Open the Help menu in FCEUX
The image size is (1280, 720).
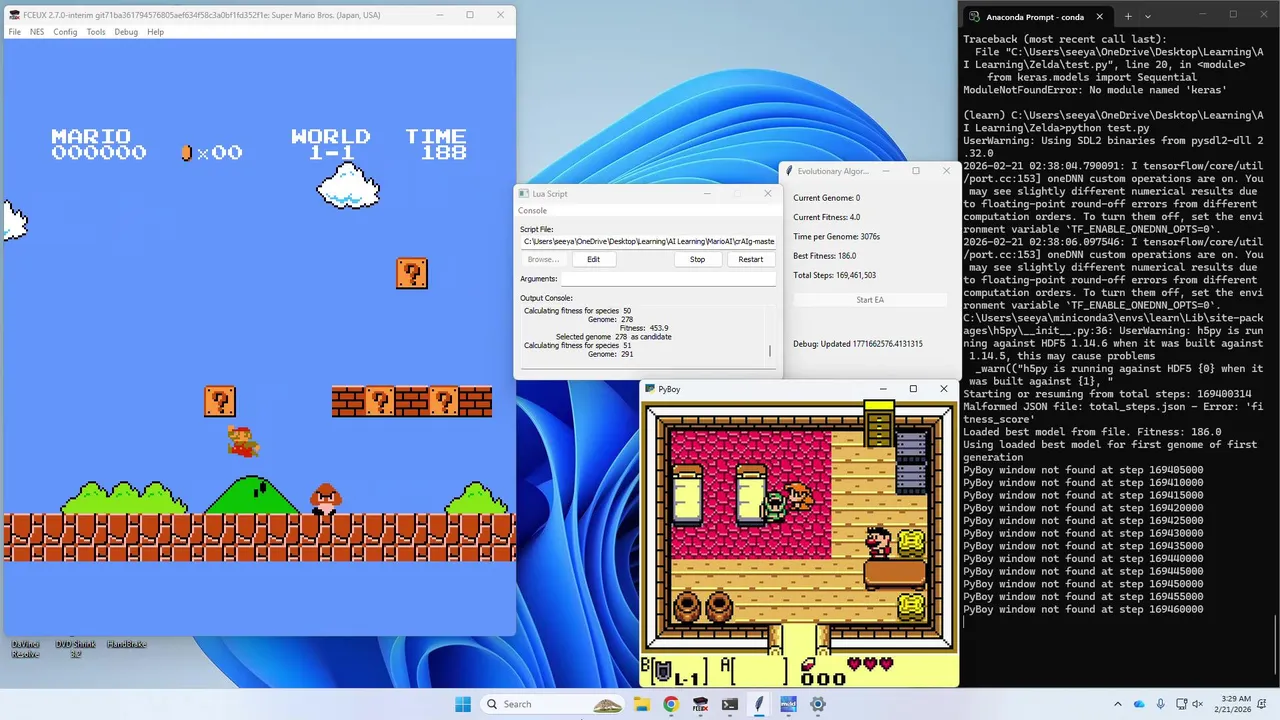point(155,32)
